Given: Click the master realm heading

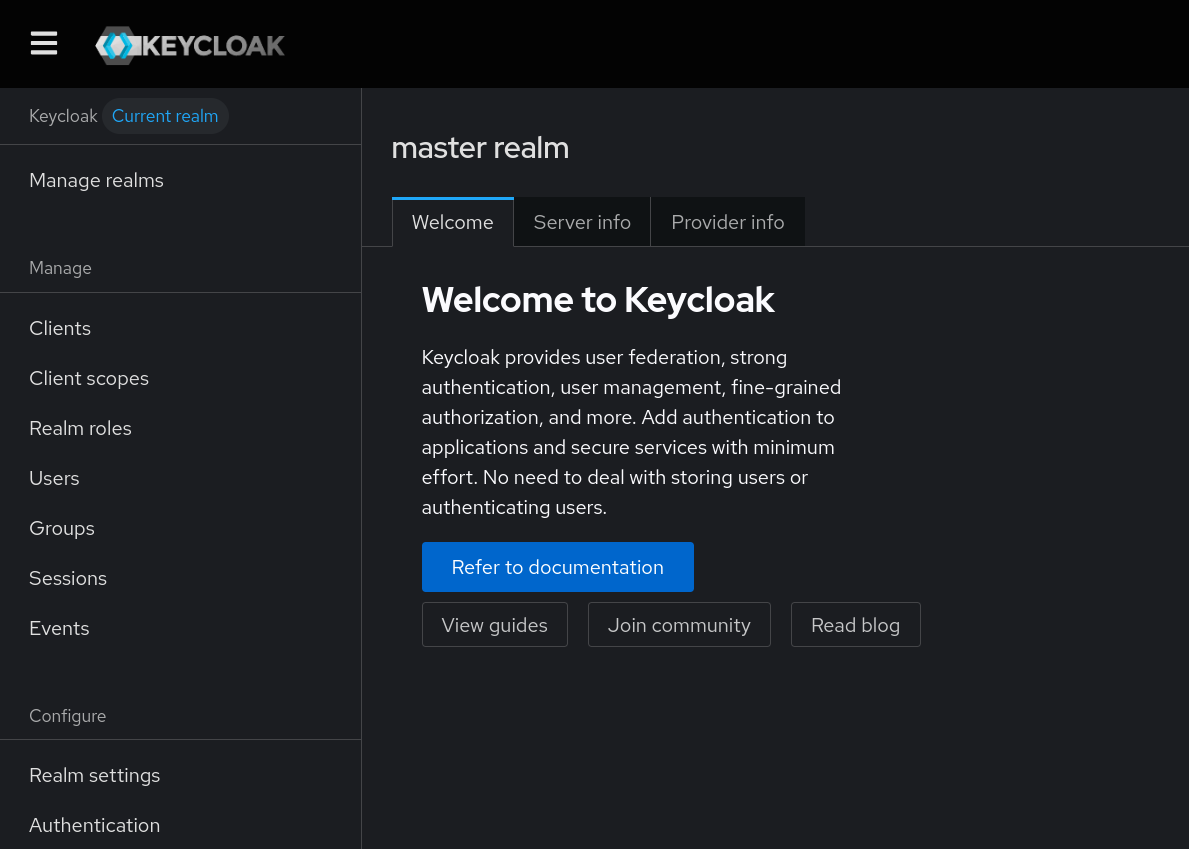Looking at the screenshot, I should [x=480, y=148].
